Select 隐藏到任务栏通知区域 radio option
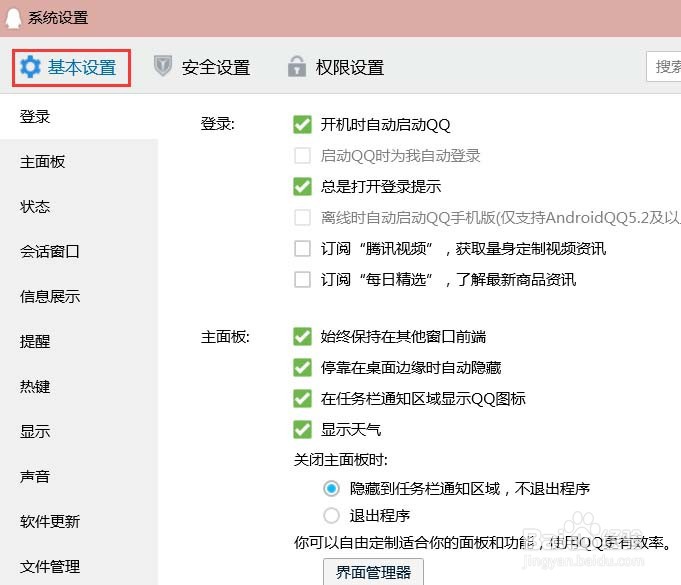The image size is (681, 585). click(331, 489)
